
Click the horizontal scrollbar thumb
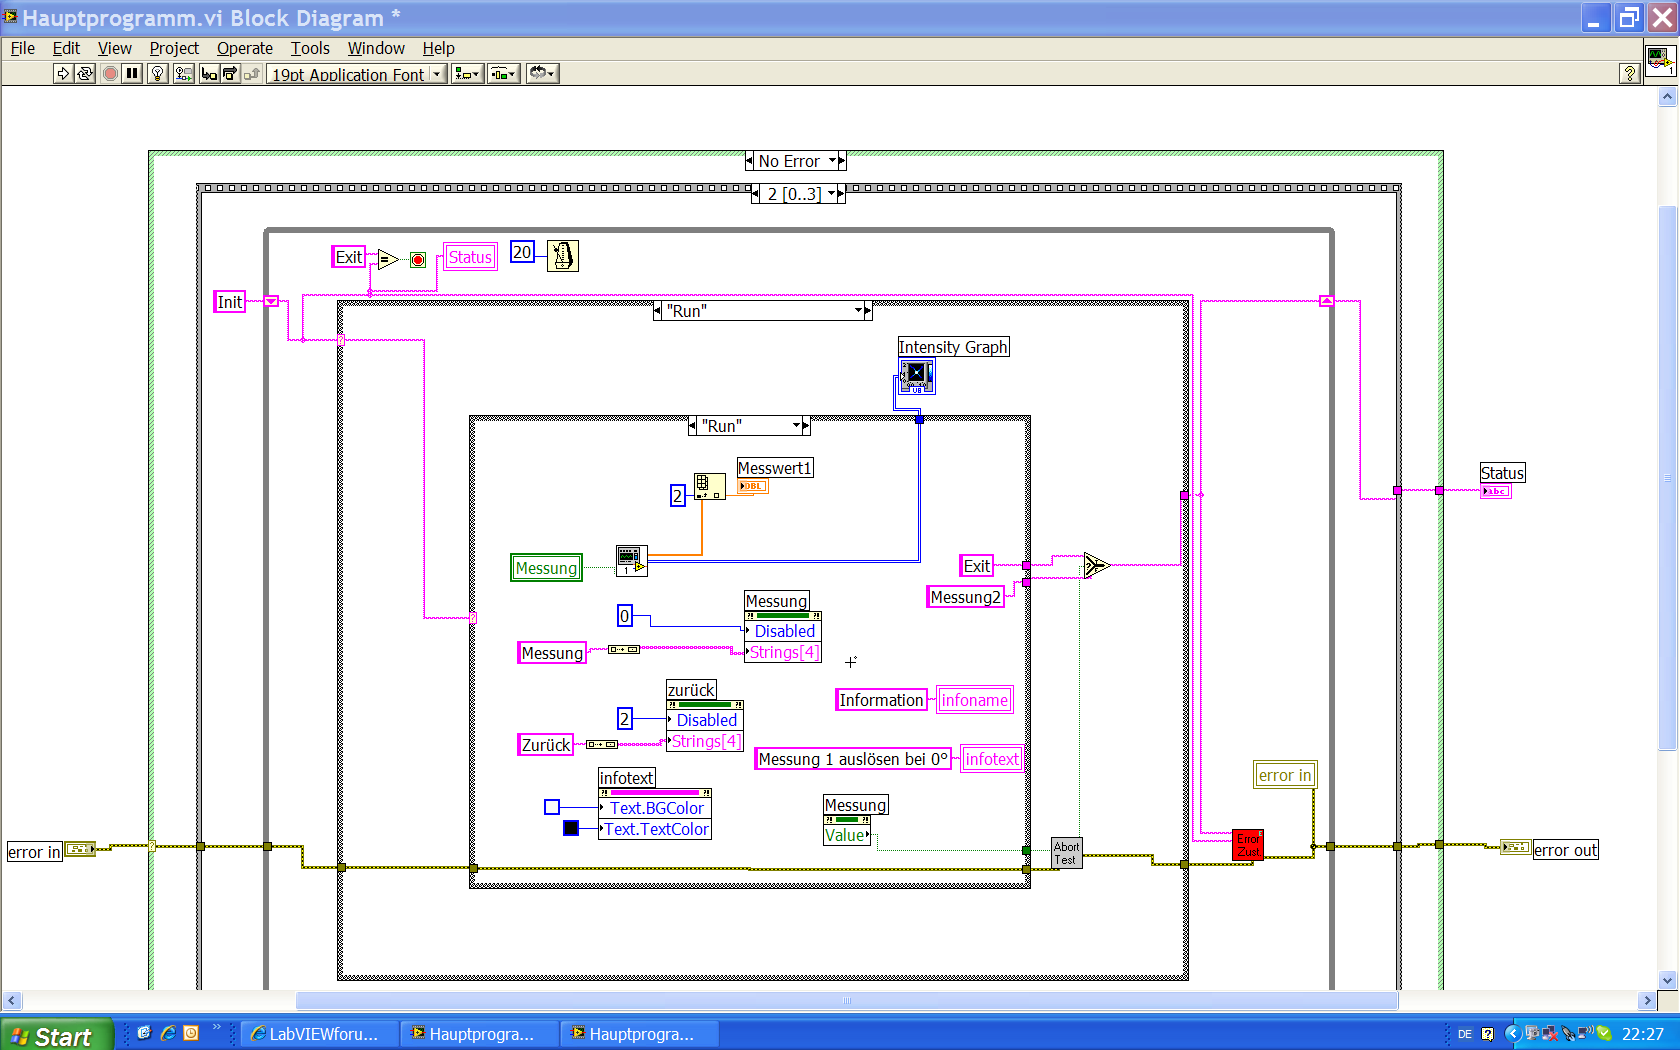pyautogui.click(x=847, y=1001)
